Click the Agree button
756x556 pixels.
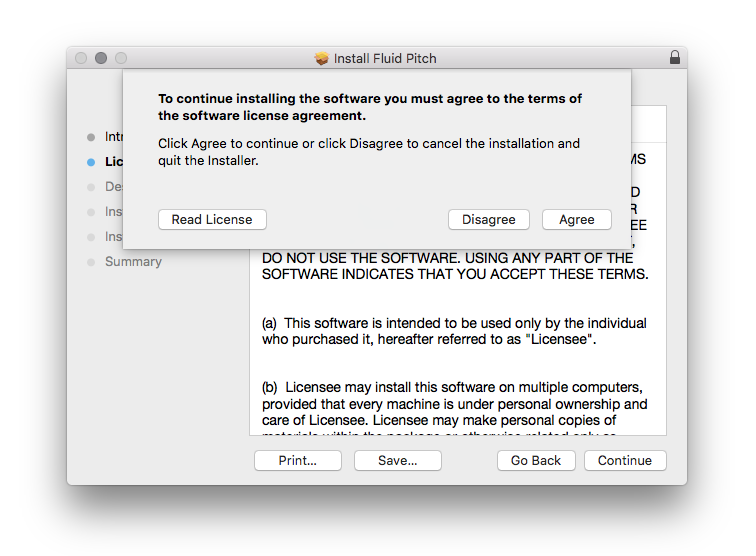pos(577,219)
